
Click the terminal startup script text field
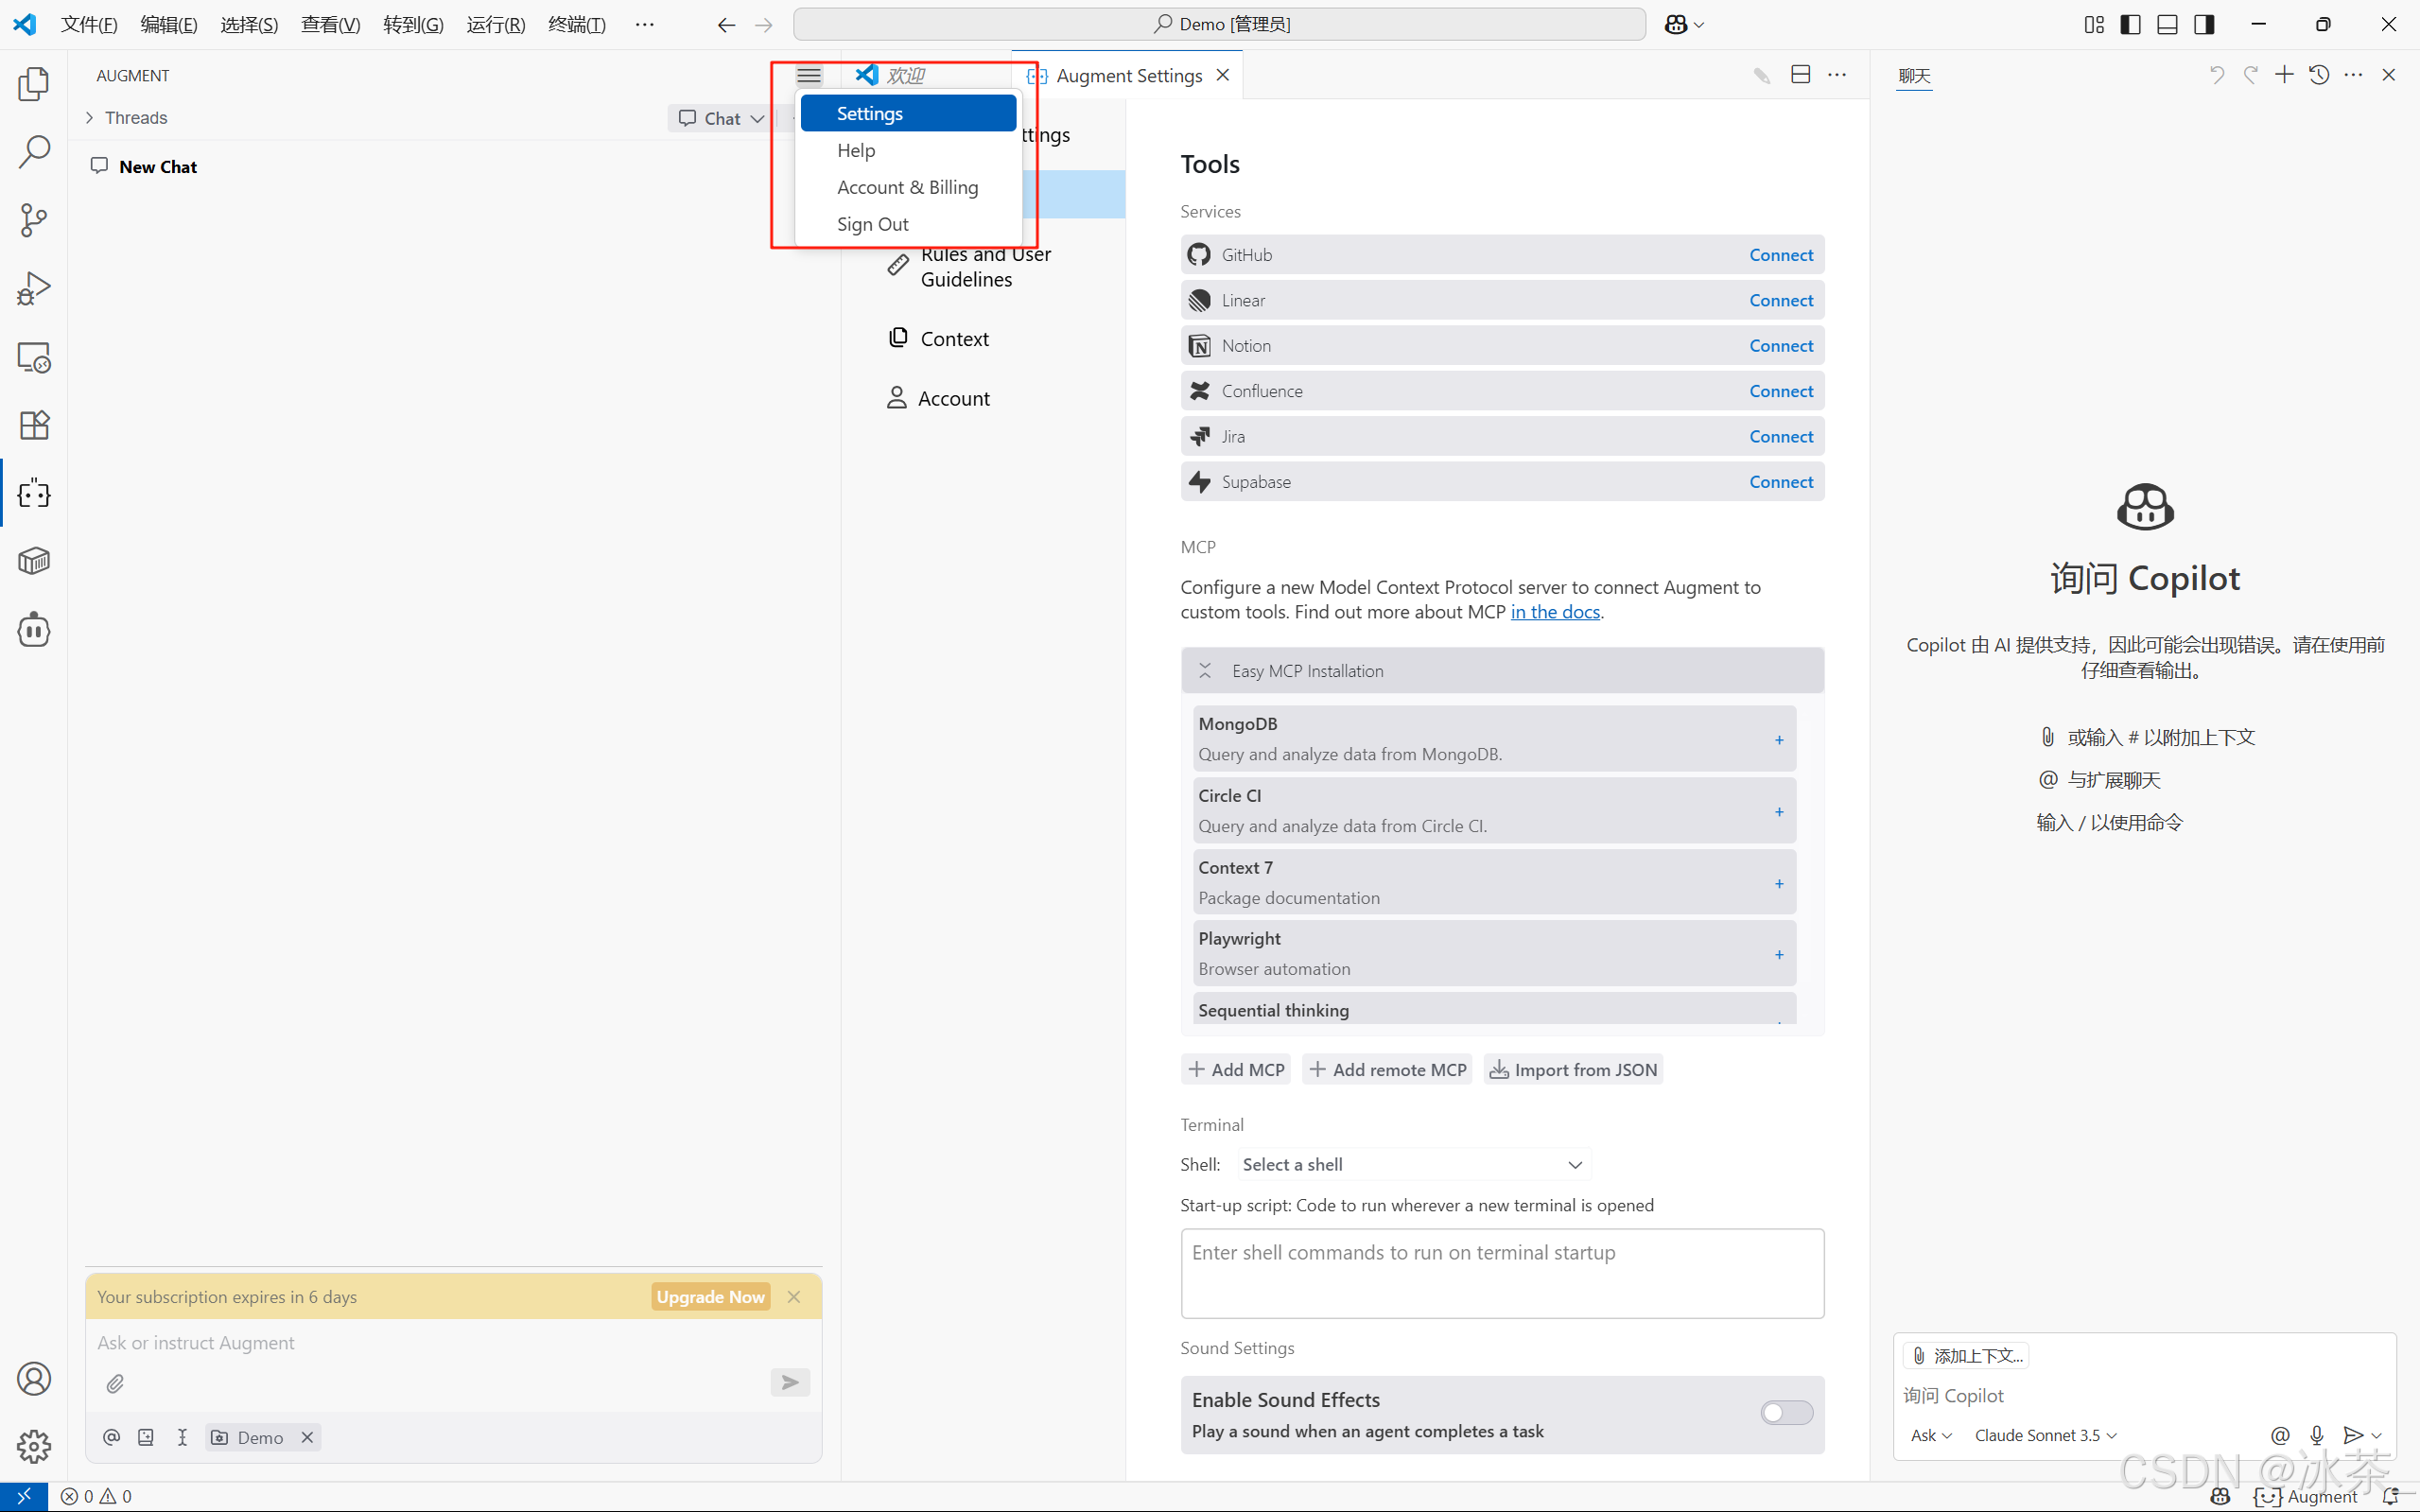click(1501, 1272)
